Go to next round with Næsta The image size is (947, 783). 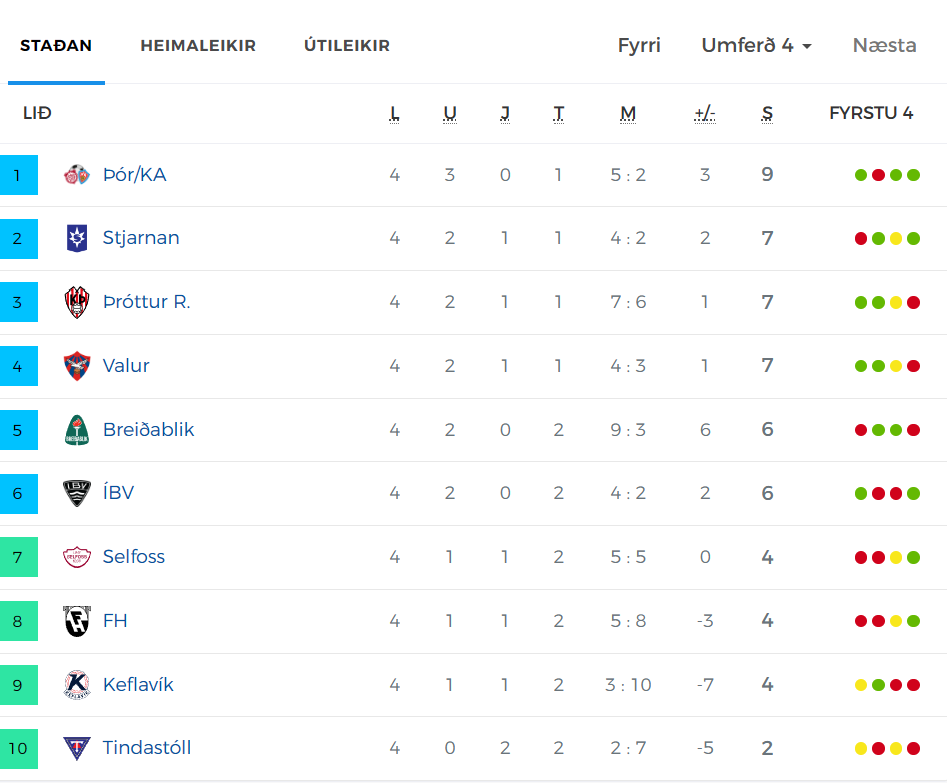[884, 45]
